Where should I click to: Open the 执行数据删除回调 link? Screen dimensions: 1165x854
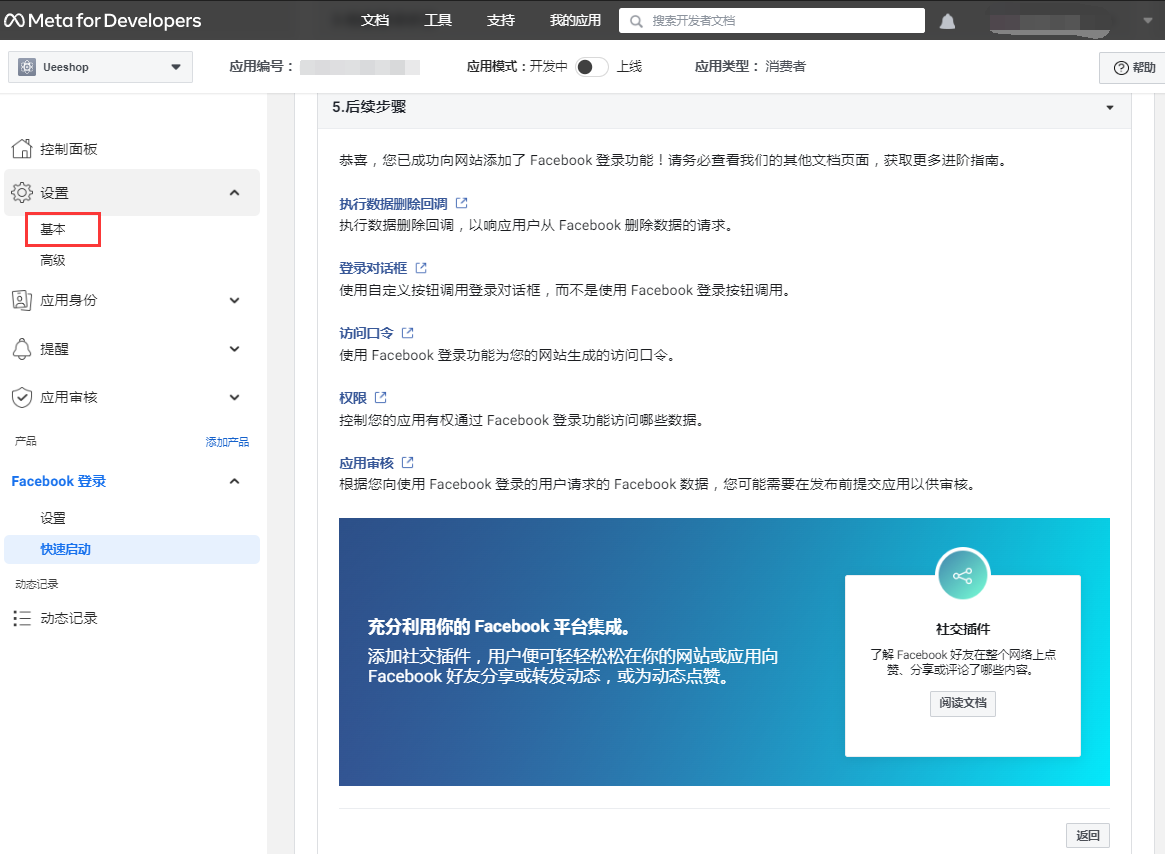[394, 204]
